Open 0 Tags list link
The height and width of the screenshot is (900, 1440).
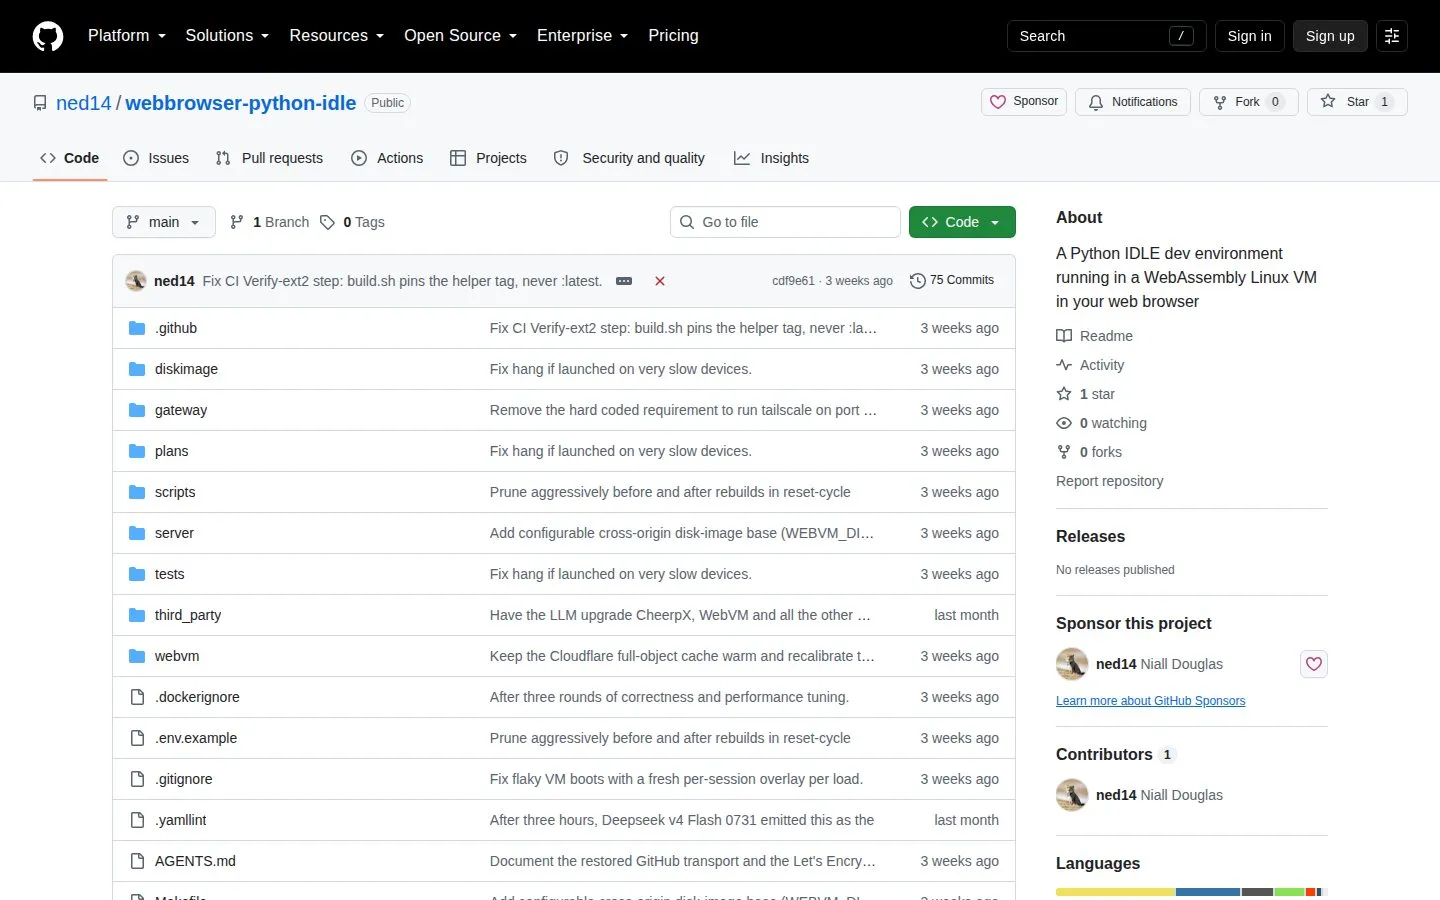352,222
